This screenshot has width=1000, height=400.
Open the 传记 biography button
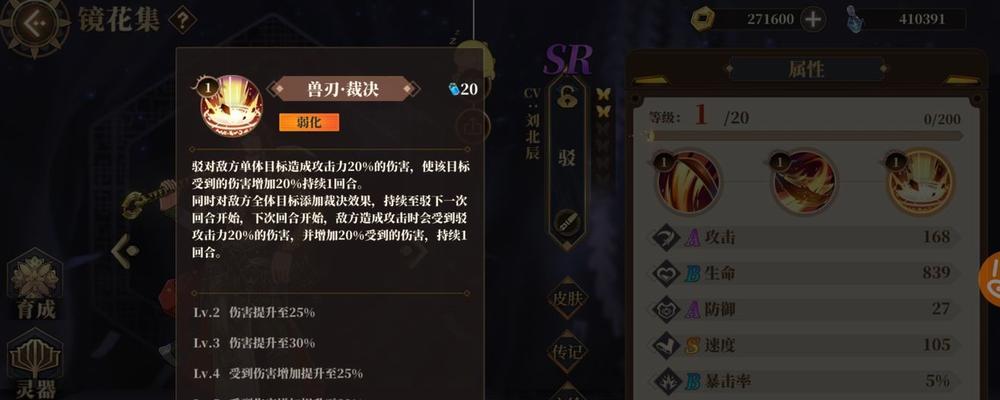click(567, 351)
